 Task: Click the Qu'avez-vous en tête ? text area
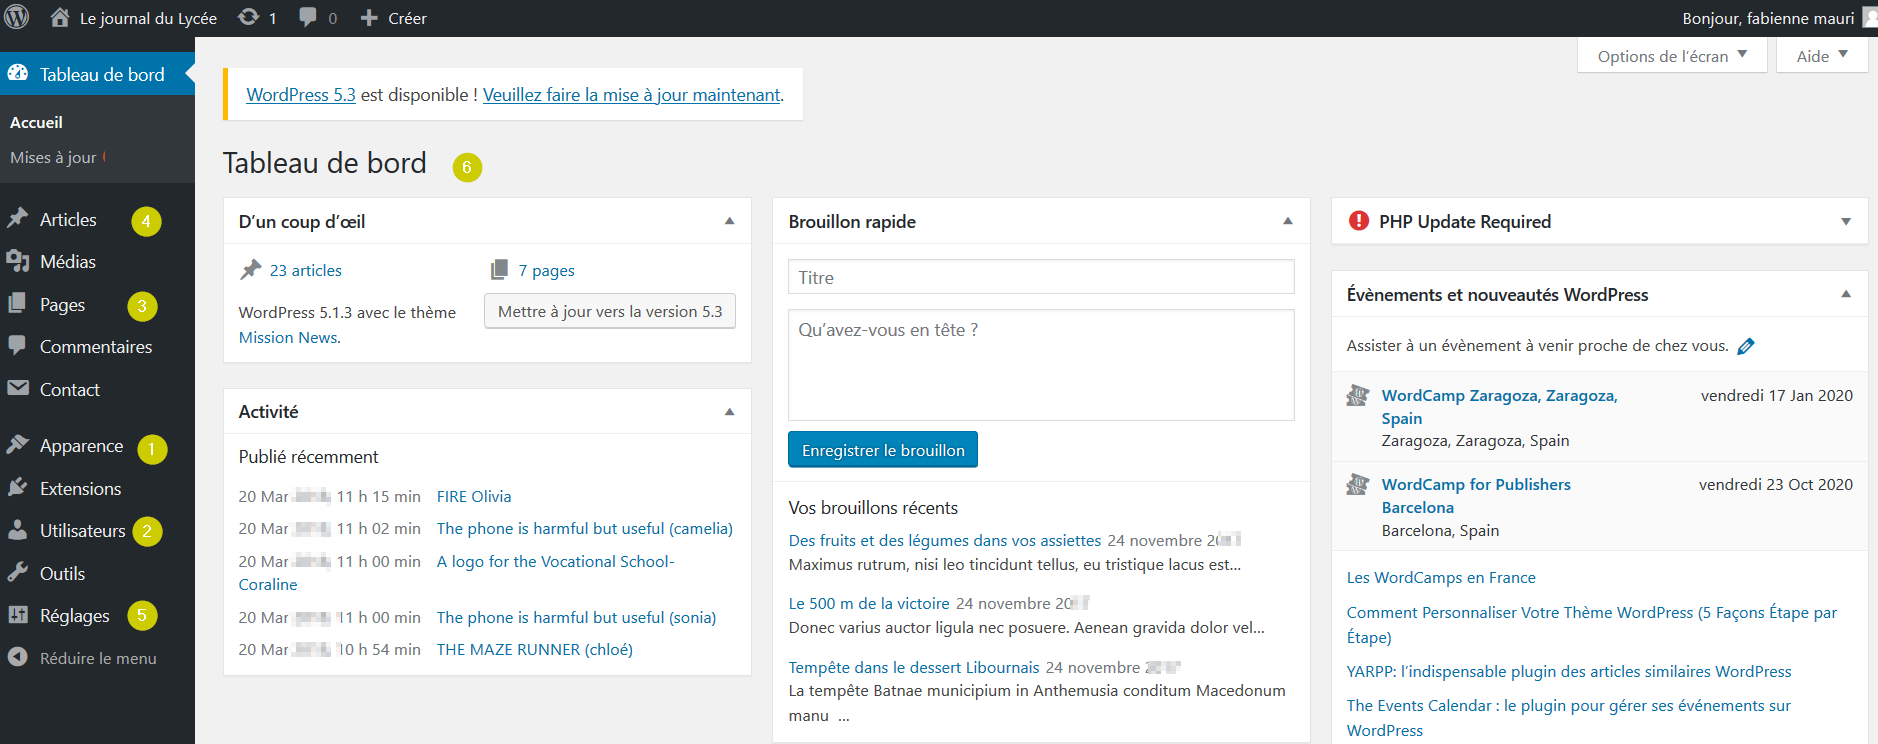coord(1041,365)
